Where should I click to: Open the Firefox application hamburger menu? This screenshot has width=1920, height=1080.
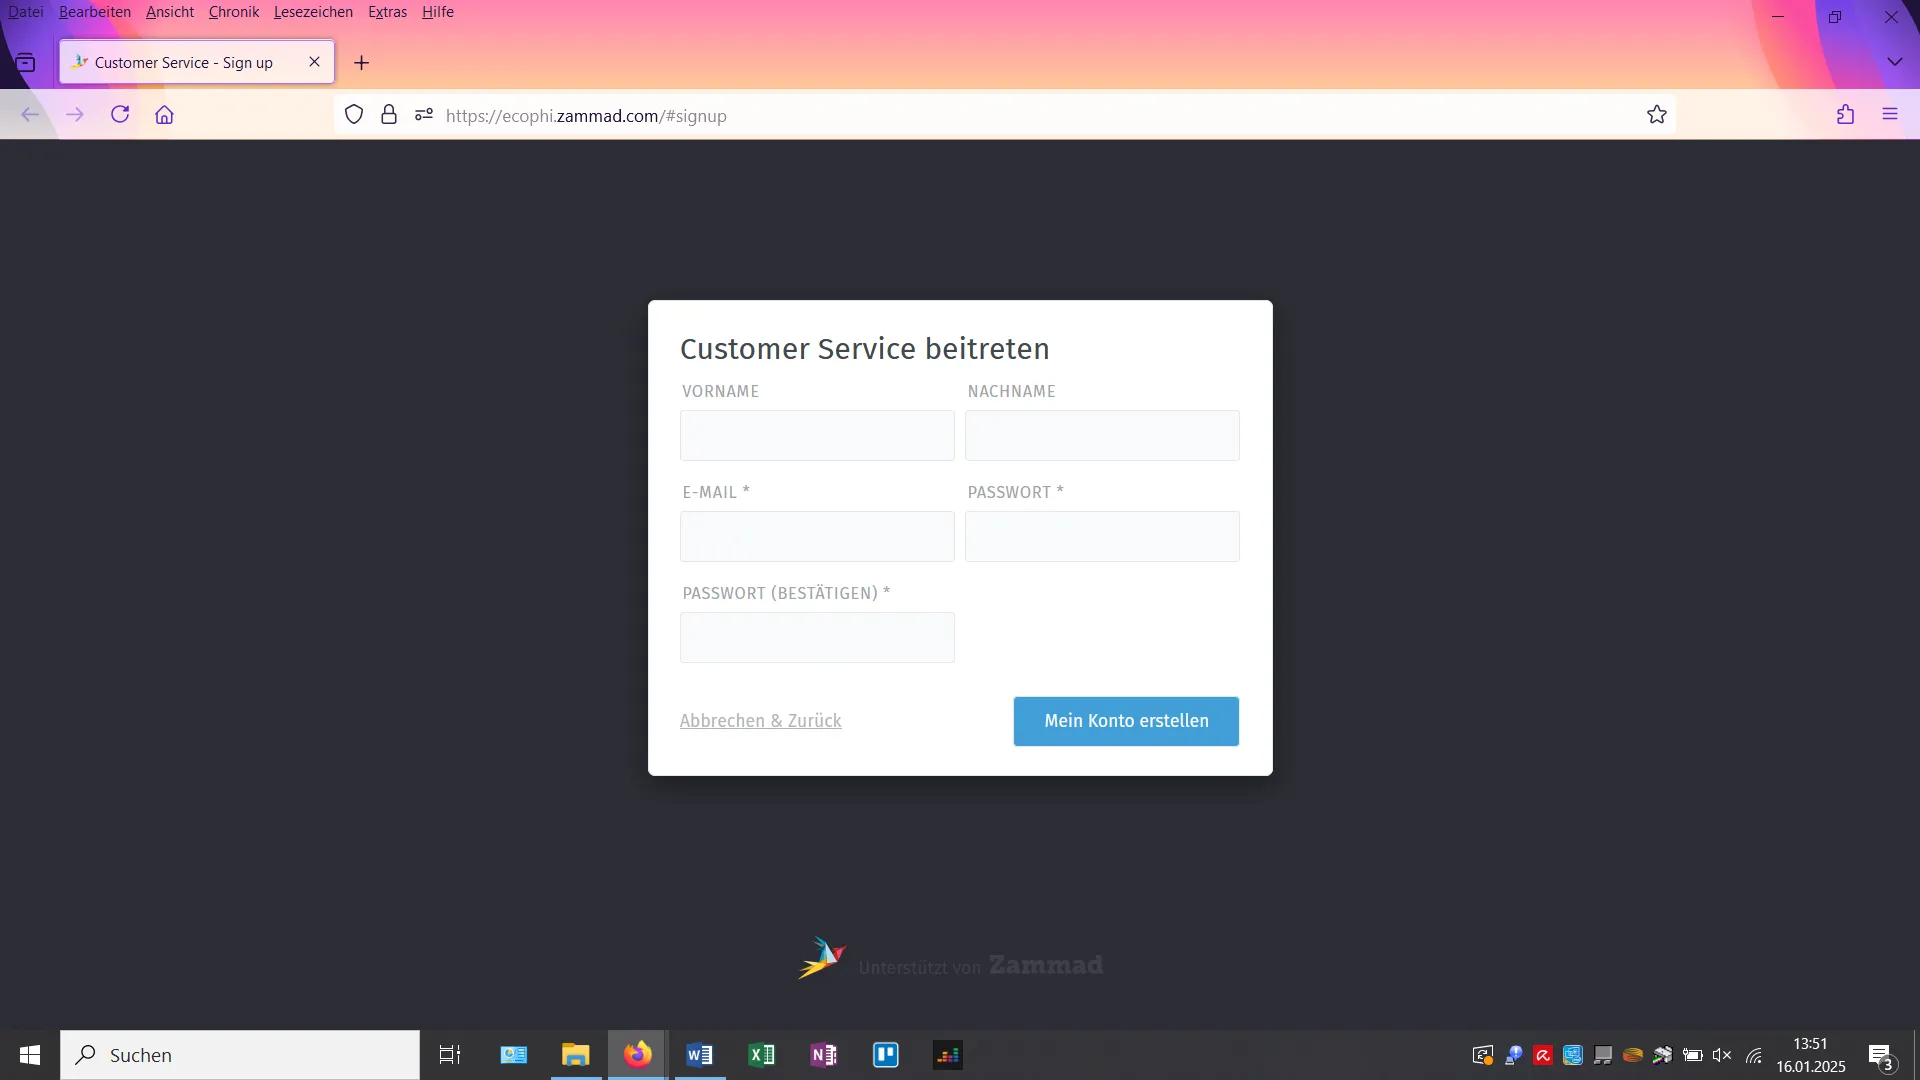click(x=1890, y=114)
